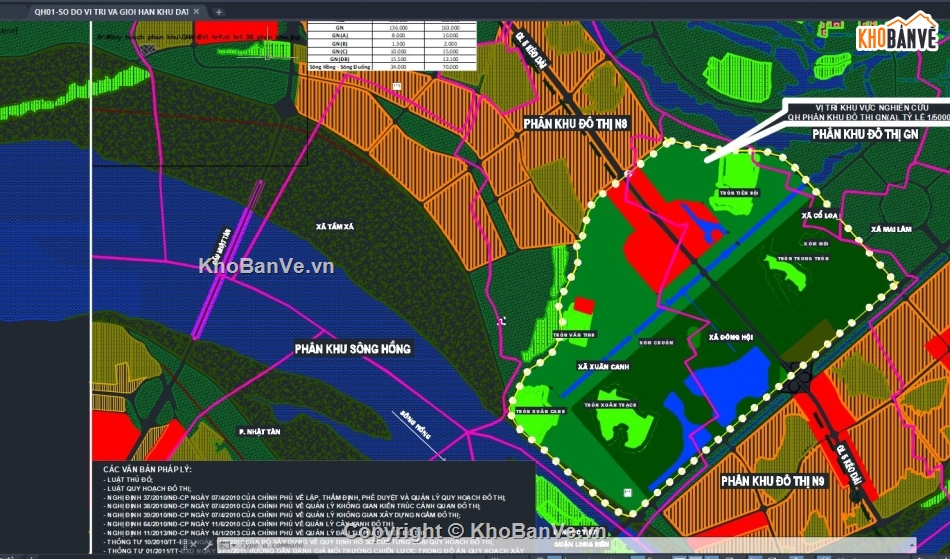Screen dimensions: 950x559
Task: Click table value '70.000'
Action: [x=450, y=67]
